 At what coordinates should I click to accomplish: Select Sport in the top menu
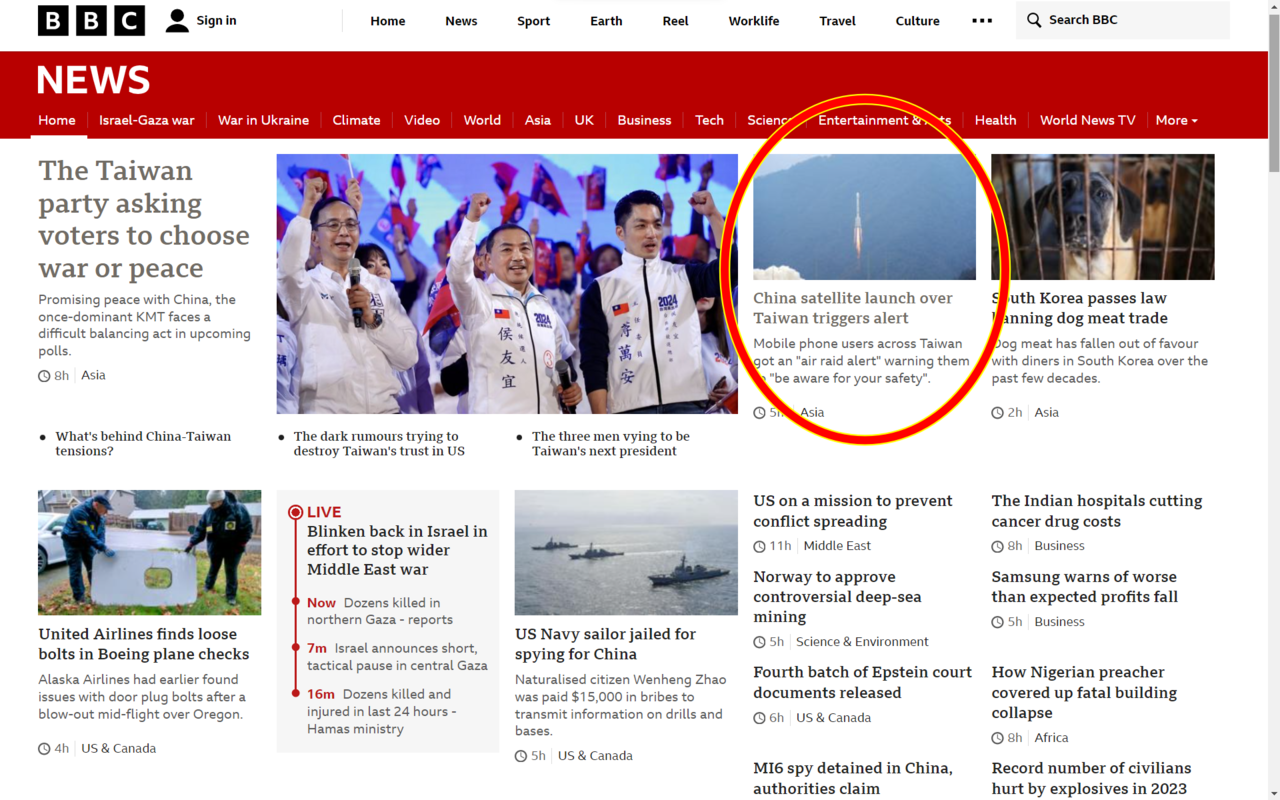[x=533, y=21]
